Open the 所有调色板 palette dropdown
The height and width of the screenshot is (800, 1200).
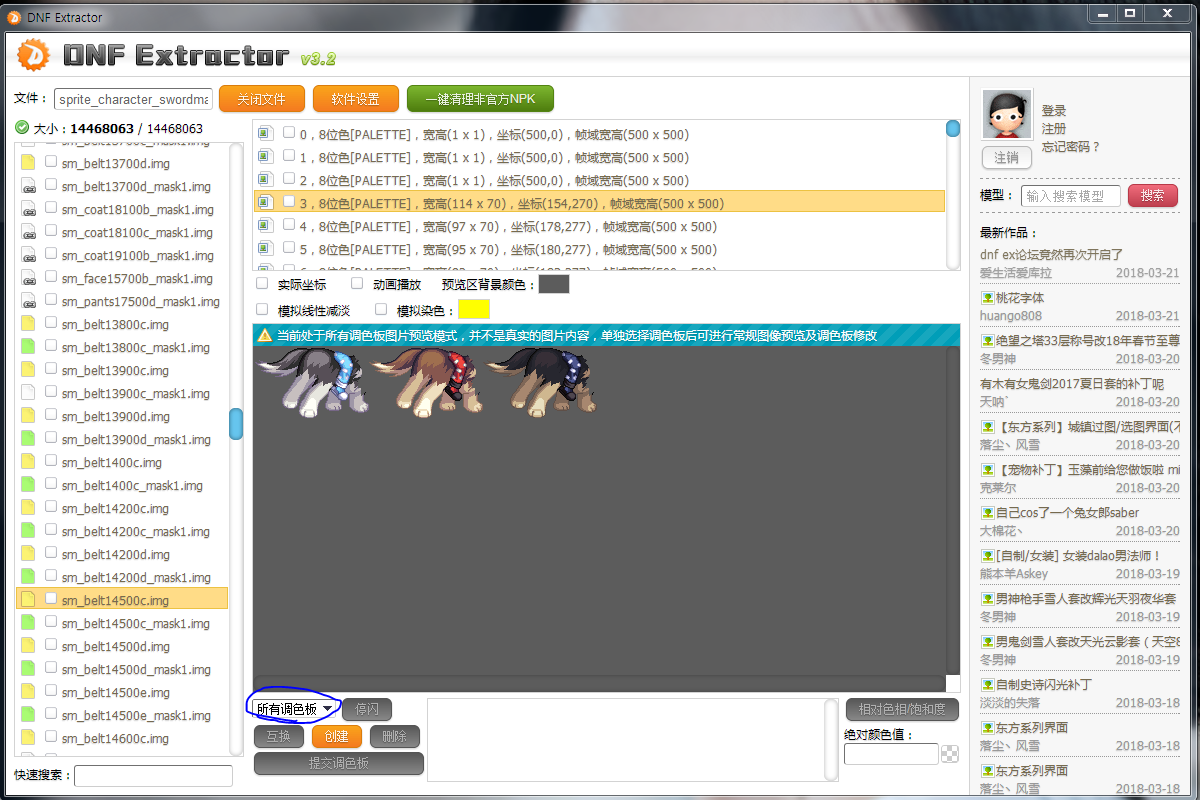tap(294, 709)
